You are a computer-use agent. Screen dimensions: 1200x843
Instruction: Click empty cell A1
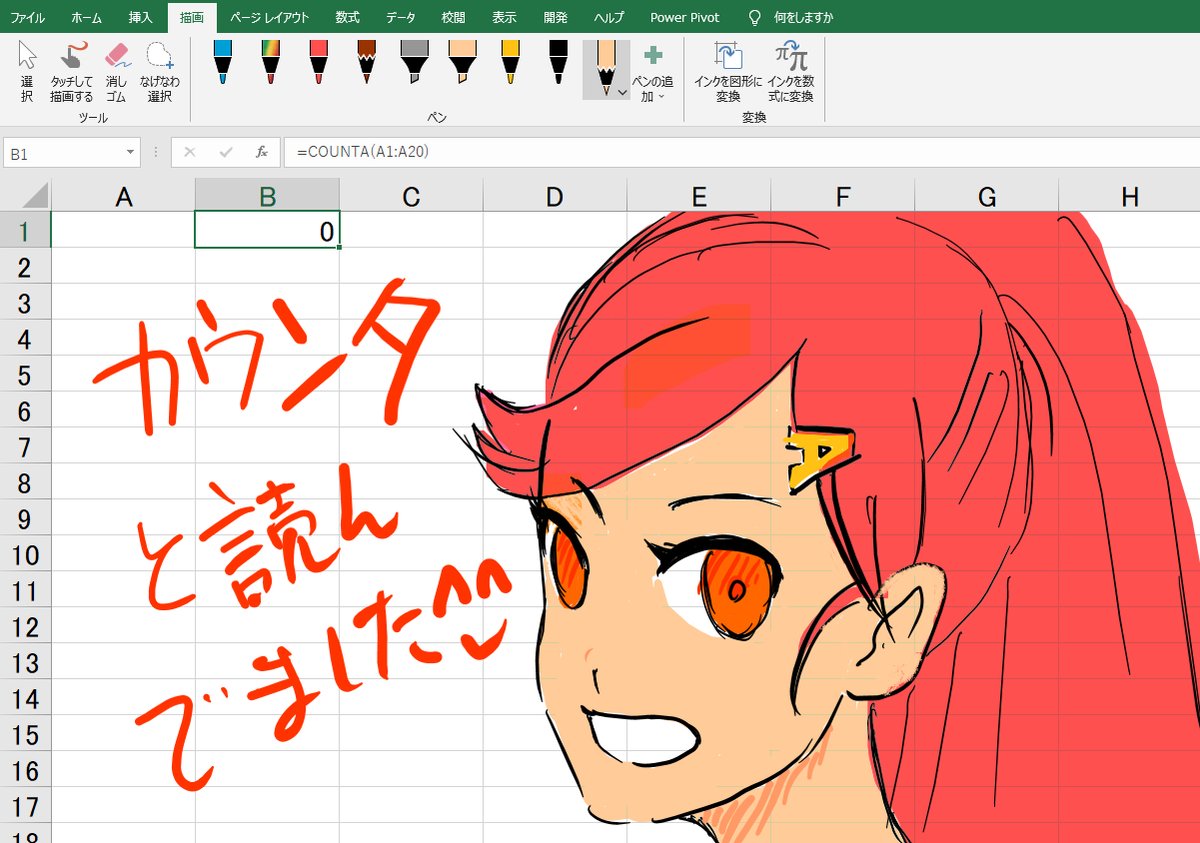(x=123, y=230)
